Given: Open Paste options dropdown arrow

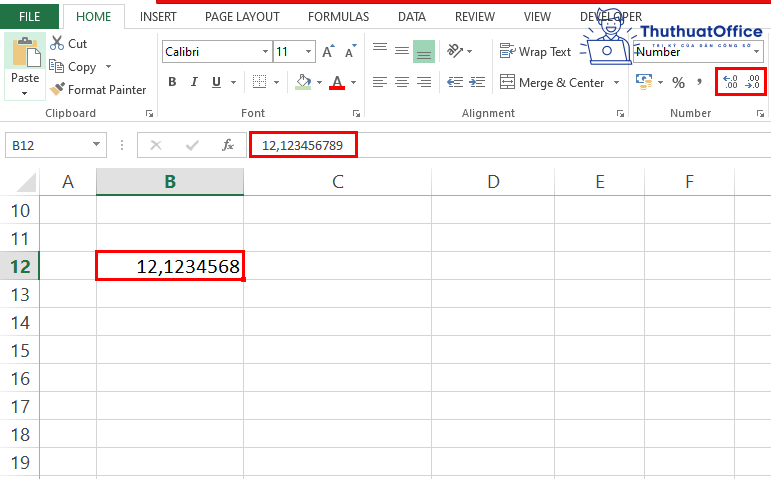Looking at the screenshot, I should [x=25, y=93].
